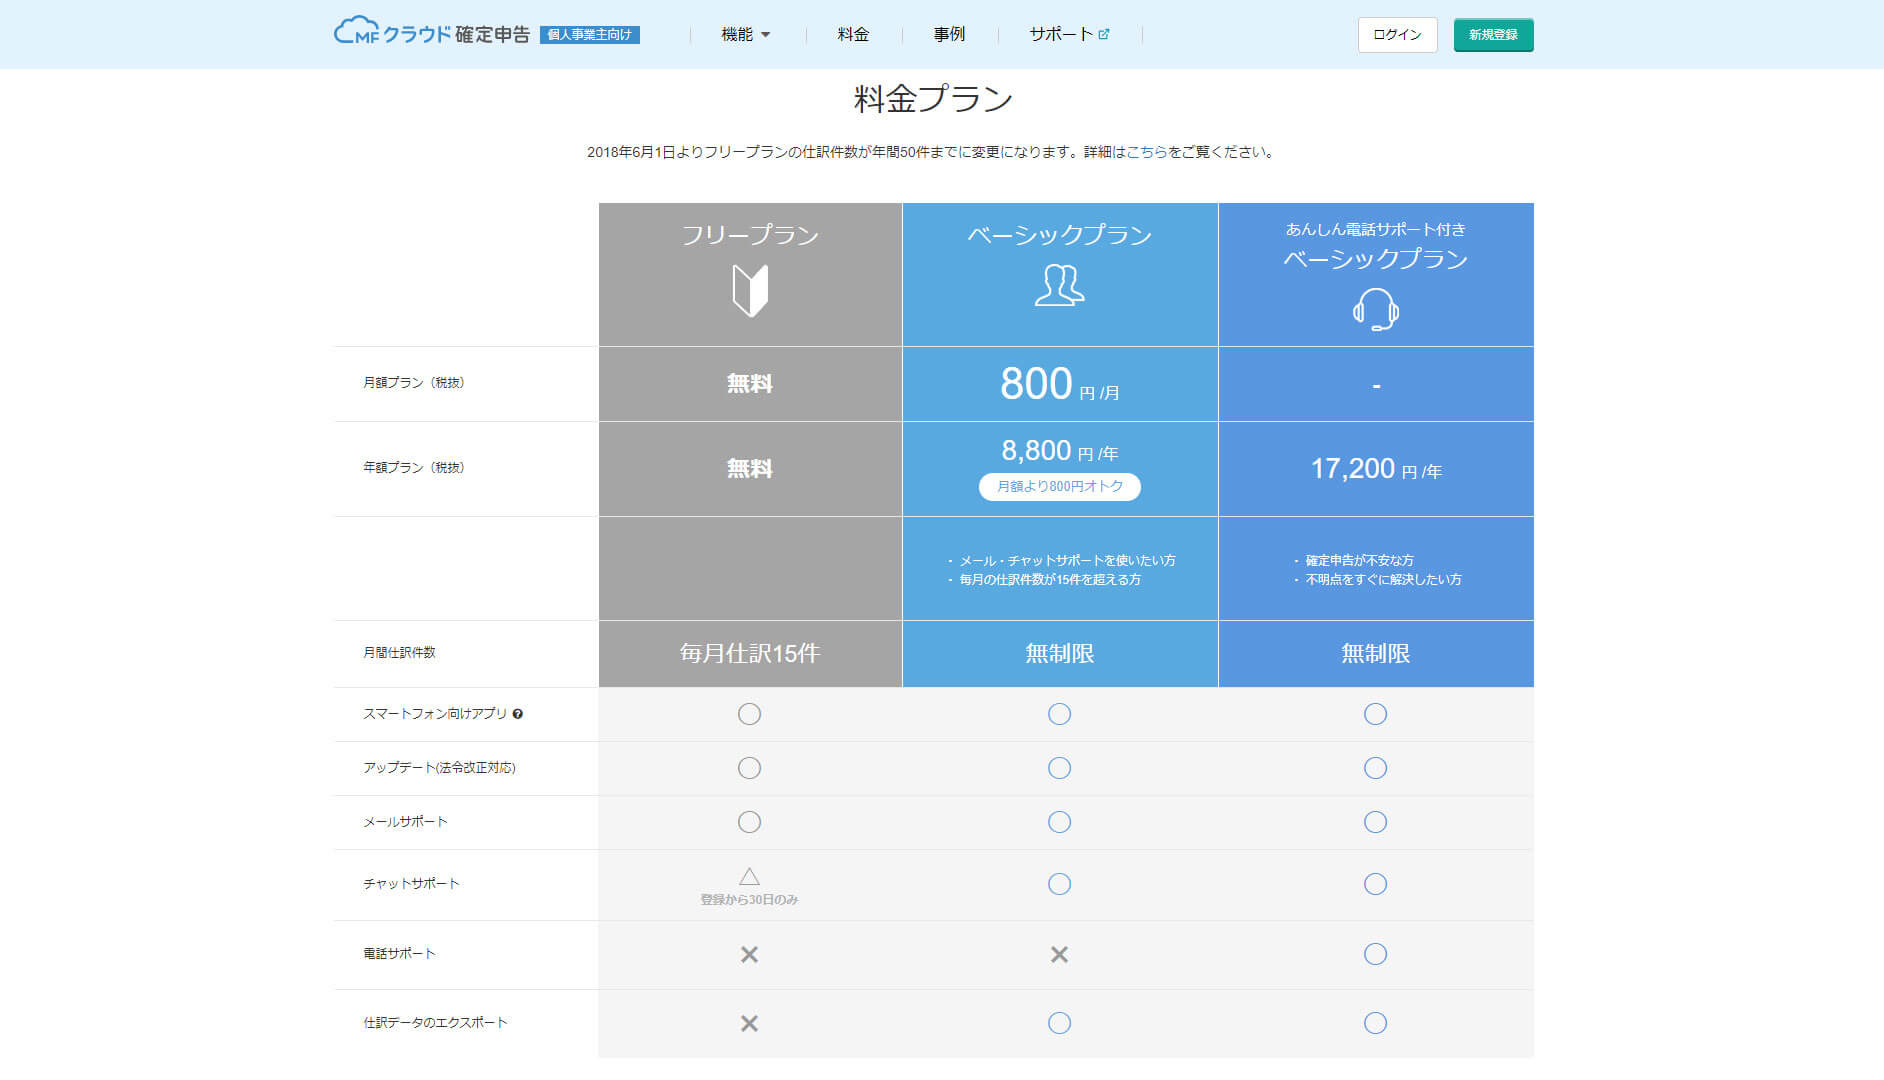Click the 月額プラン（税抜） row label
The width and height of the screenshot is (1884, 1080).
414,383
